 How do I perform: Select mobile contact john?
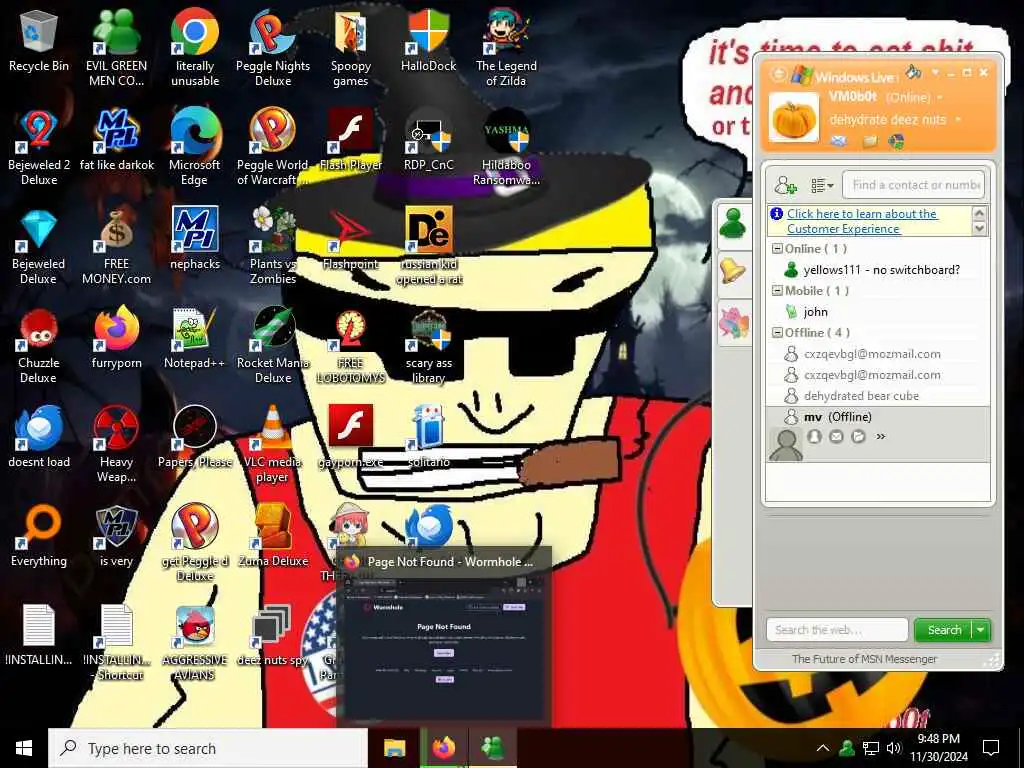coord(877,312)
